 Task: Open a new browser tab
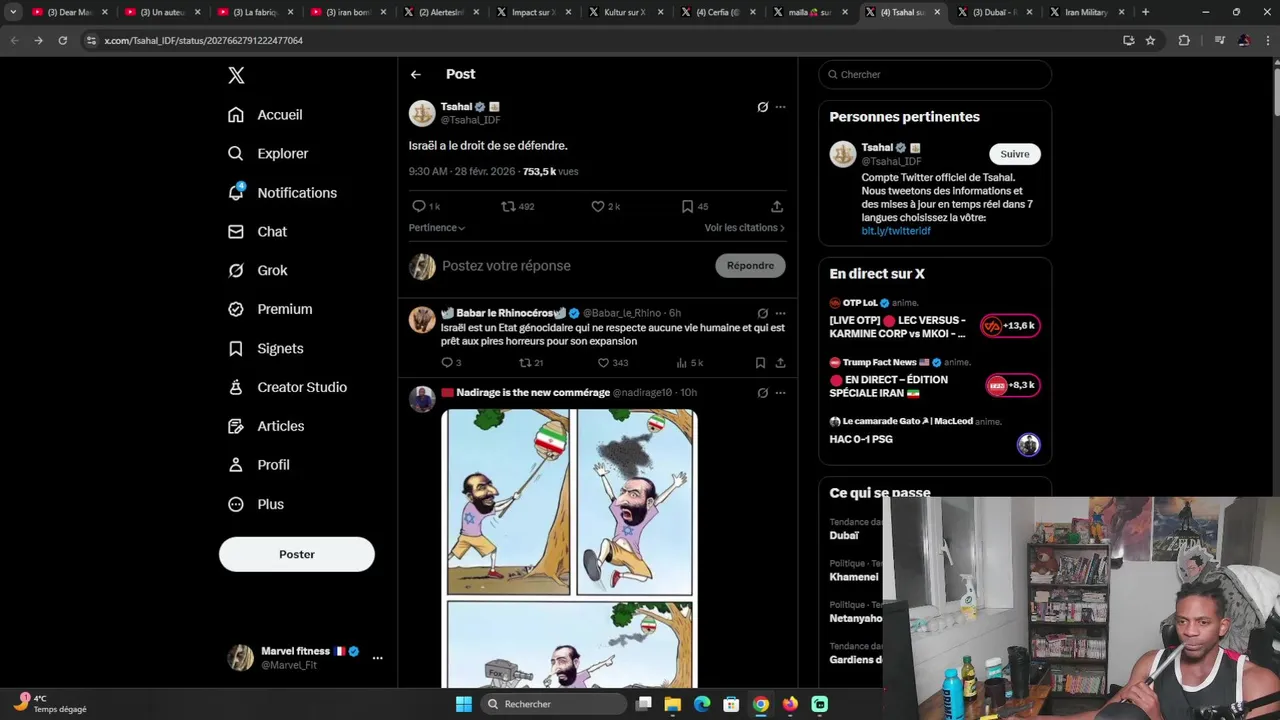[1145, 12]
